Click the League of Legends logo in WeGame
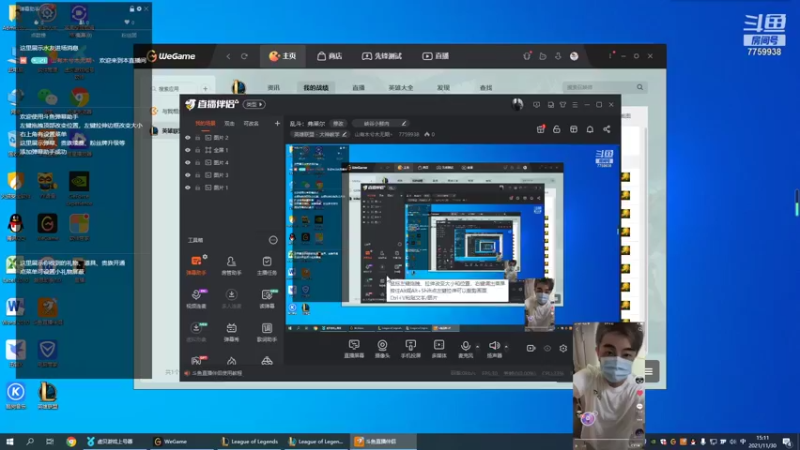The image size is (800, 450). click(x=238, y=87)
